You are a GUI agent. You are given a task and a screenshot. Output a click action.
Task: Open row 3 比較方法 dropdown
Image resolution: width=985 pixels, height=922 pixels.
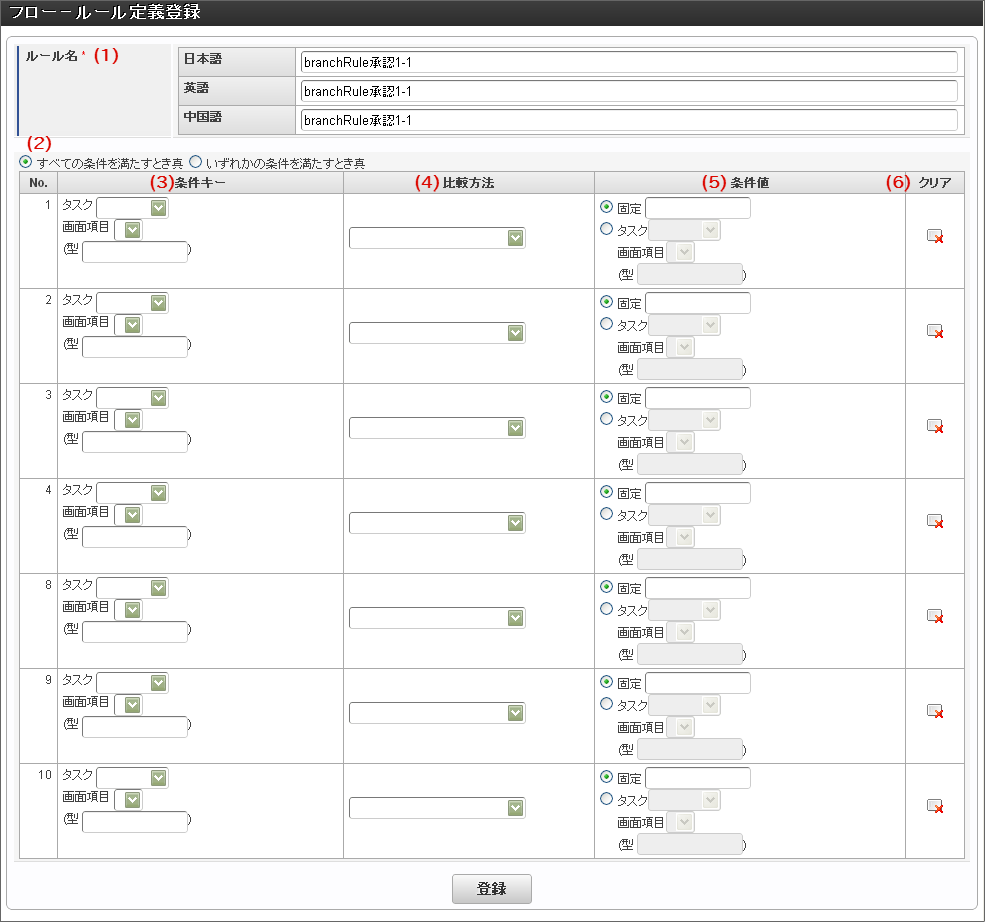(437, 428)
